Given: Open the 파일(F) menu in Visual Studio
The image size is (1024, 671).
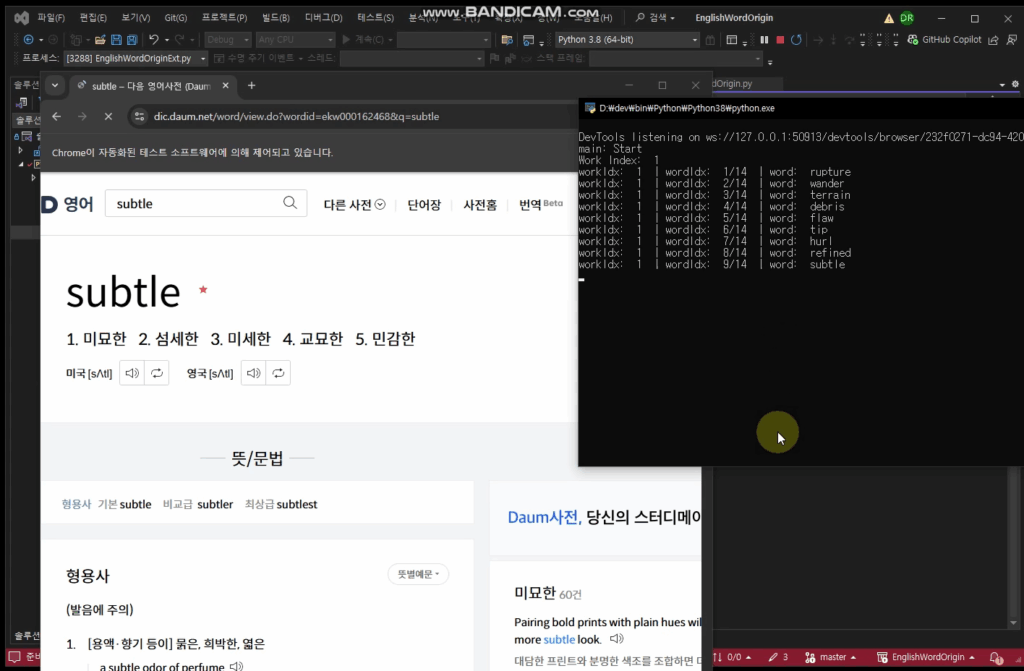Looking at the screenshot, I should 51,18.
